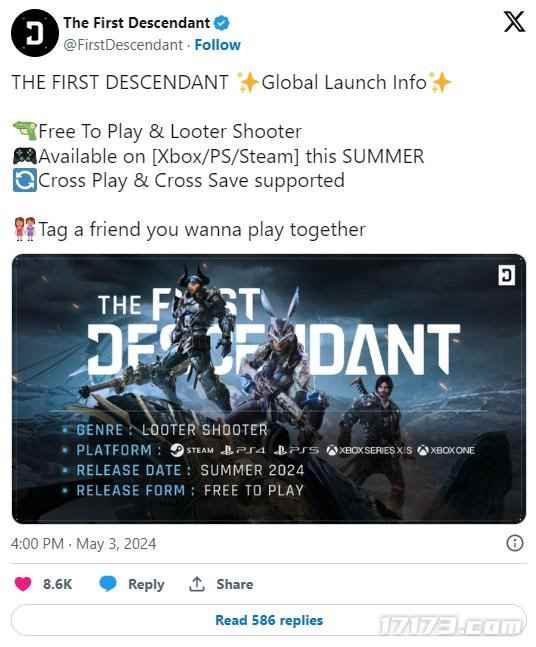Click The First Descendant profile avatar
Viewport: 536px width, 647px height.
click(35, 33)
